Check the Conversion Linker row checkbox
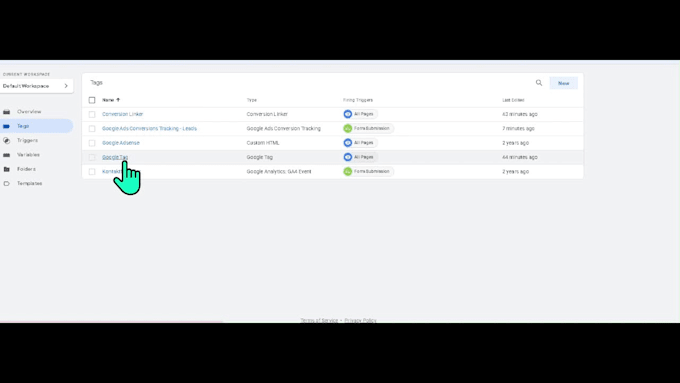Viewport: 680px width, 383px height. 92,115
